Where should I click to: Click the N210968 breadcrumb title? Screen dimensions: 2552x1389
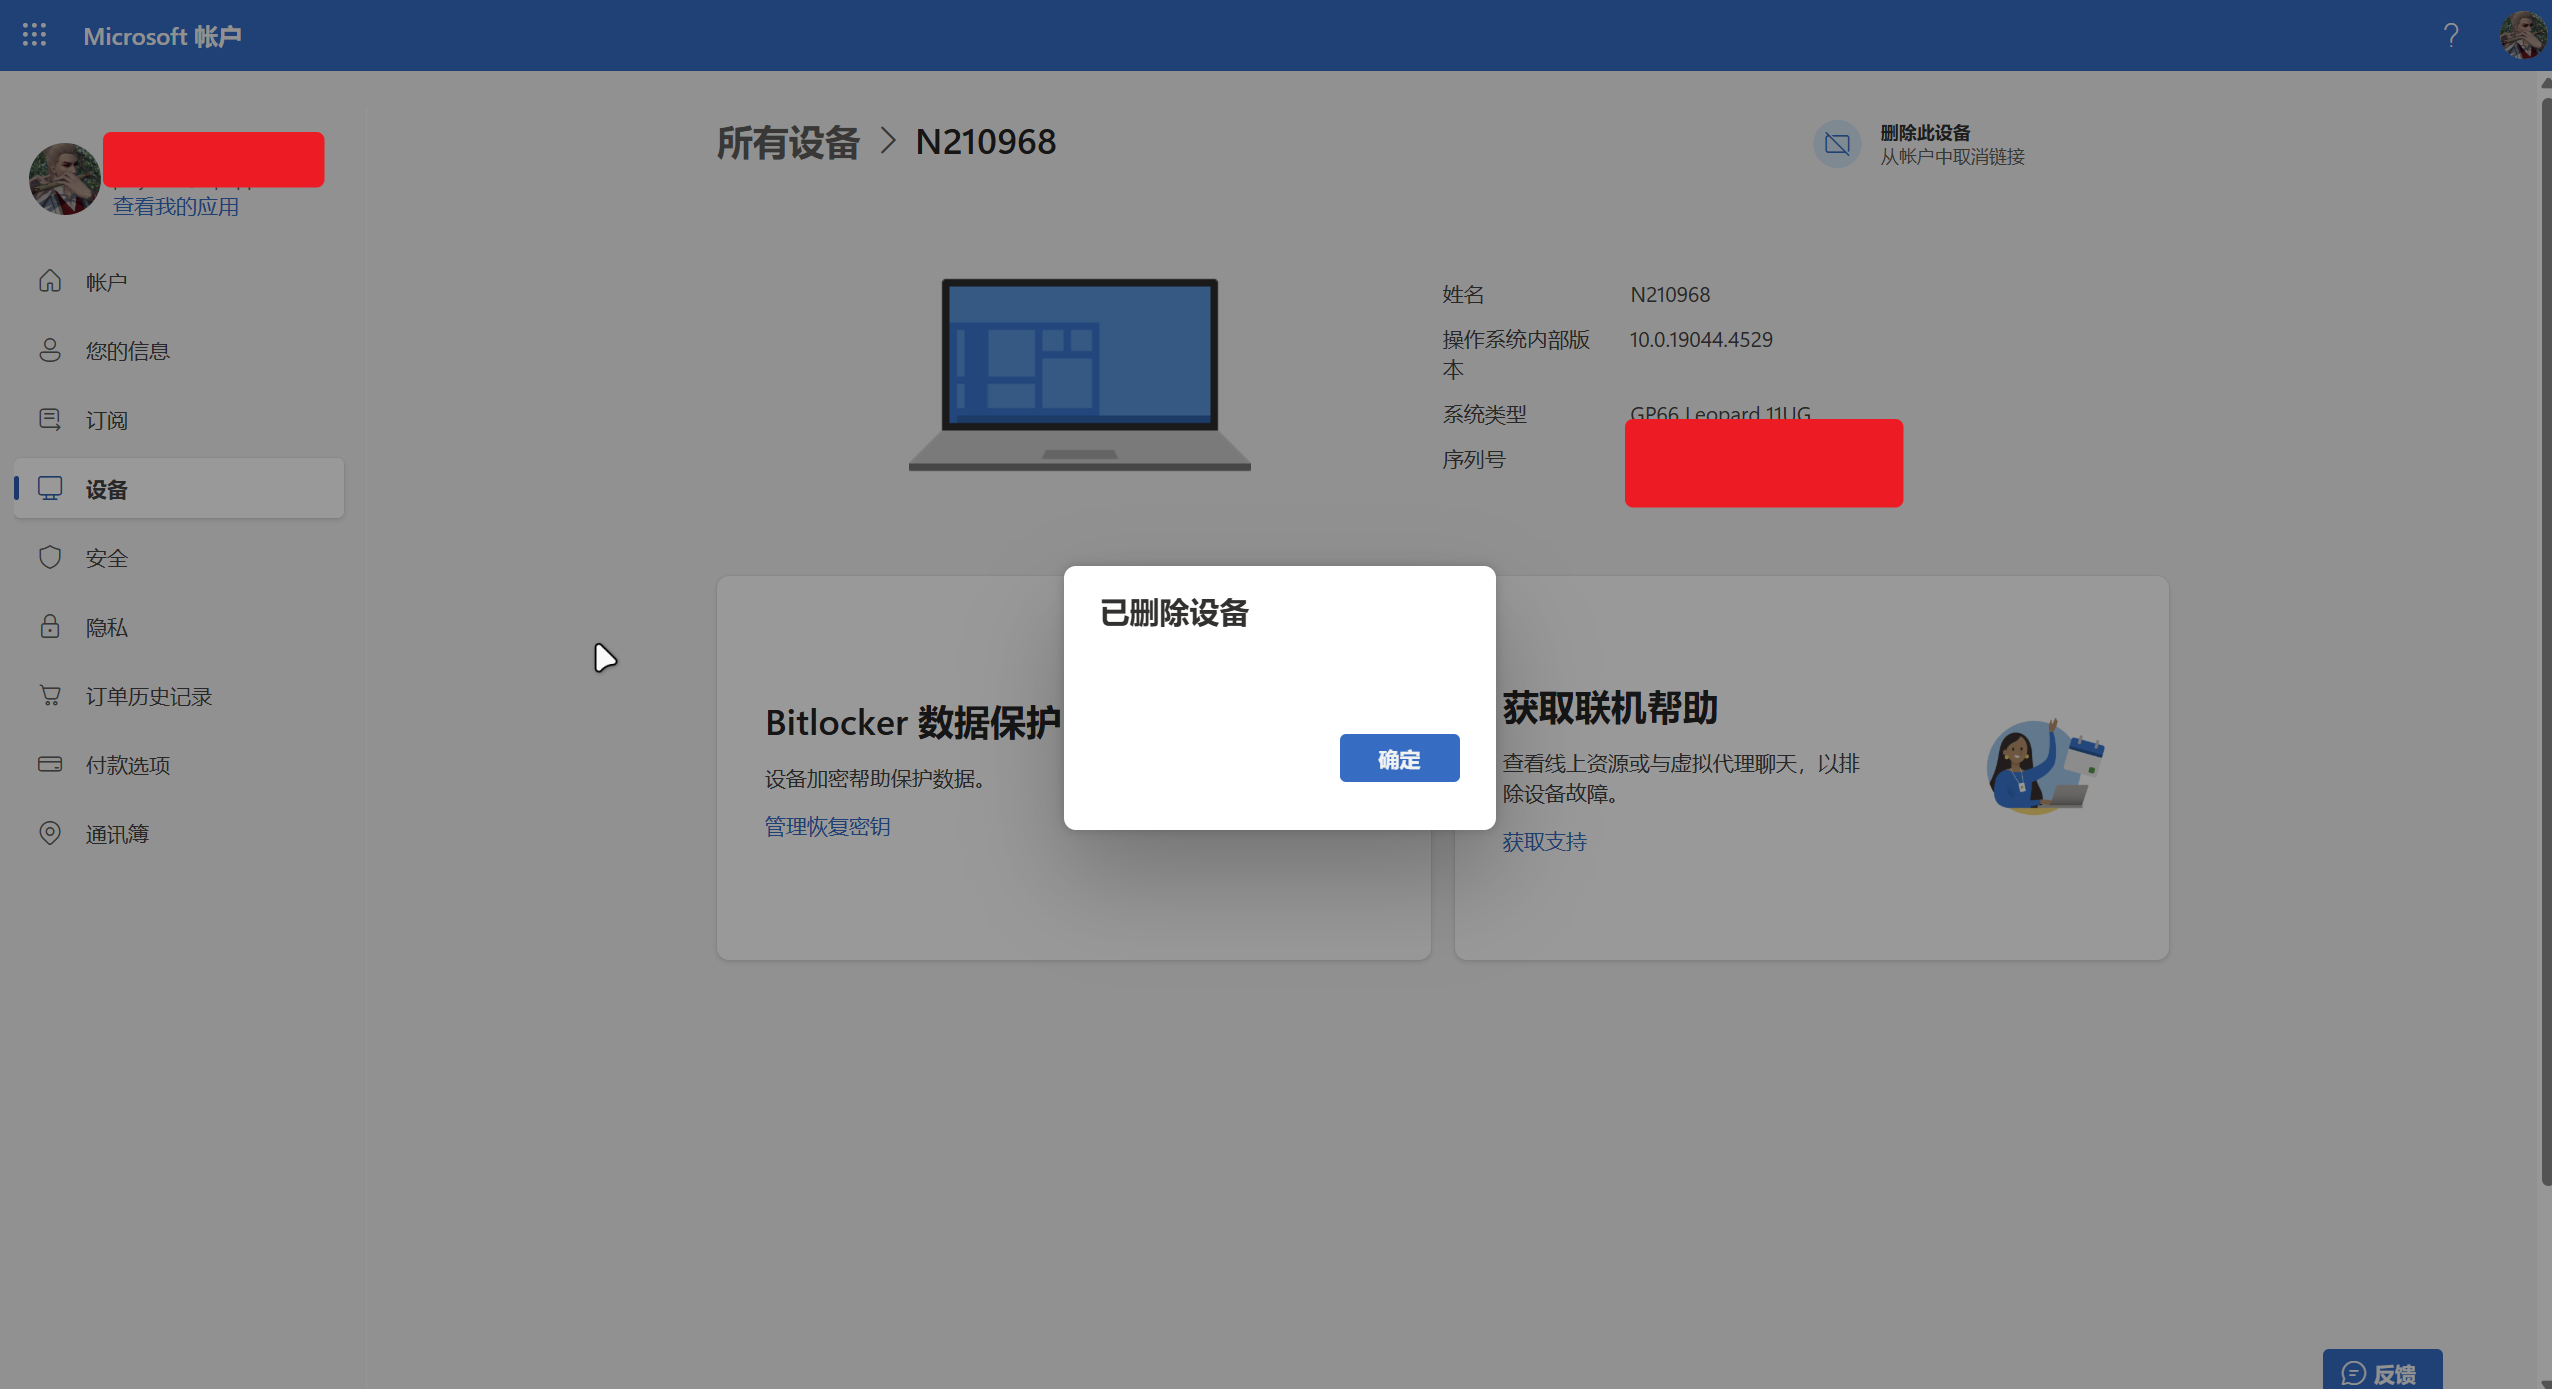pos(986,142)
